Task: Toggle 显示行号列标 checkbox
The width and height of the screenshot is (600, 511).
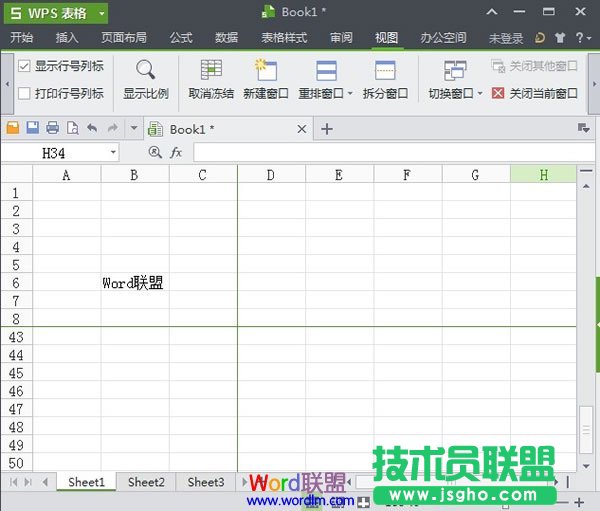Action: click(x=24, y=66)
